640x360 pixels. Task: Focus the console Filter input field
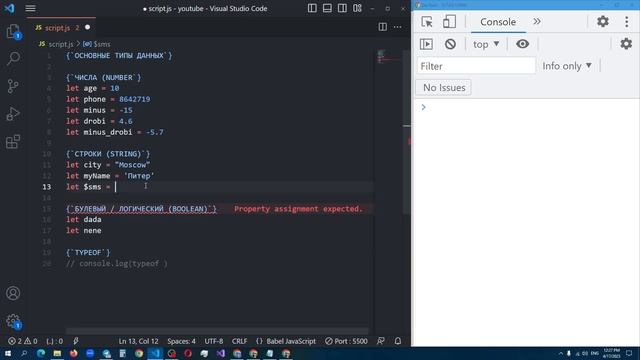476,66
